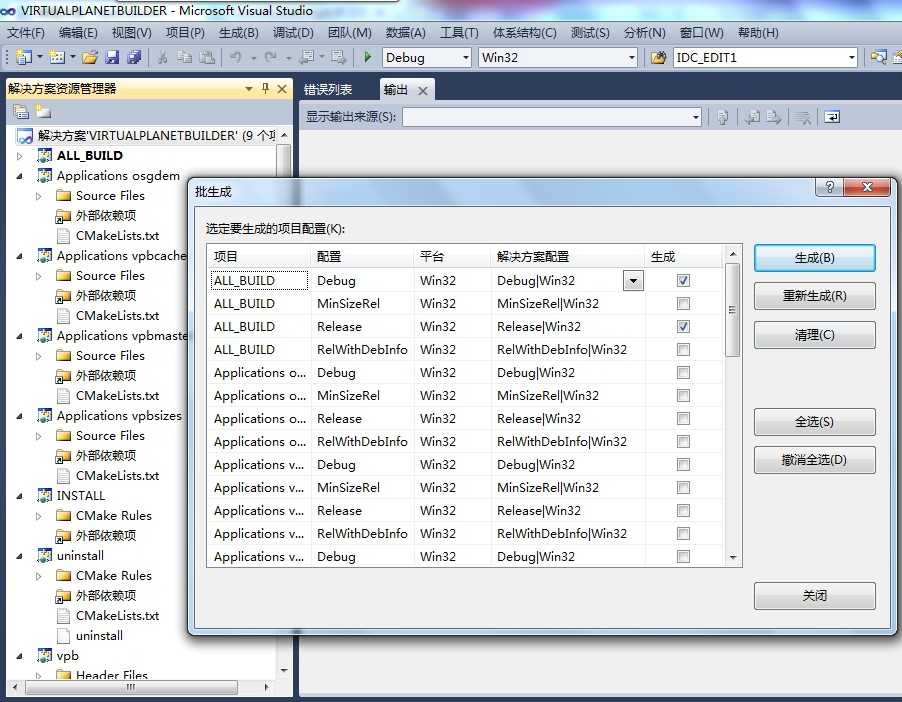The width and height of the screenshot is (902, 702).
Task: Click the Save All icon
Action: (134, 57)
